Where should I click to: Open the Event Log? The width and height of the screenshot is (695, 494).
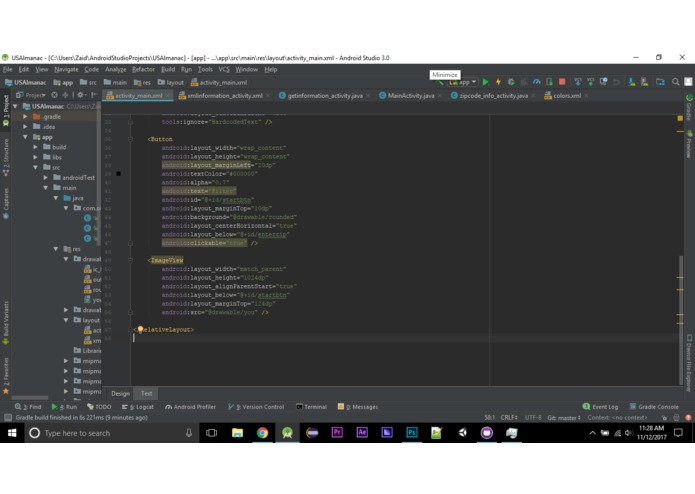tap(600, 407)
